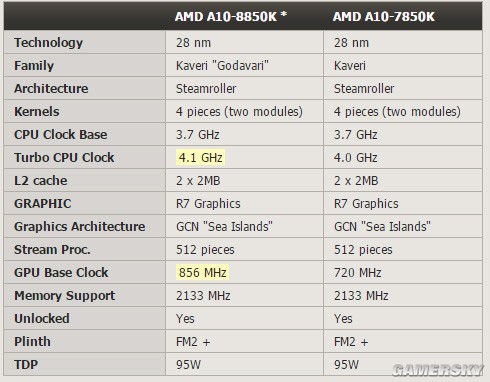This screenshot has width=490, height=382.
Task: Click the Memory Support row label
Action: [65, 296]
